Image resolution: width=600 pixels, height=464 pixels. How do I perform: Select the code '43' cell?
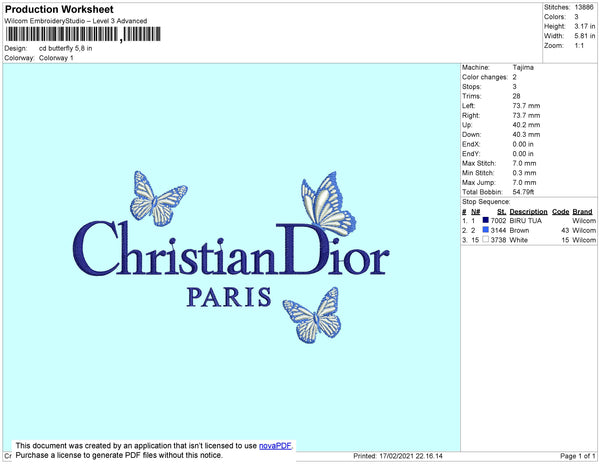point(565,230)
